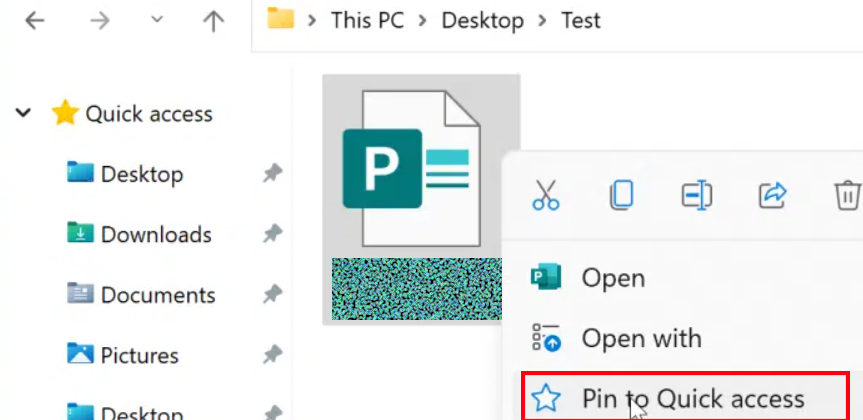The height and width of the screenshot is (420, 863).
Task: Open Downloads in the sidebar
Action: tap(155, 235)
